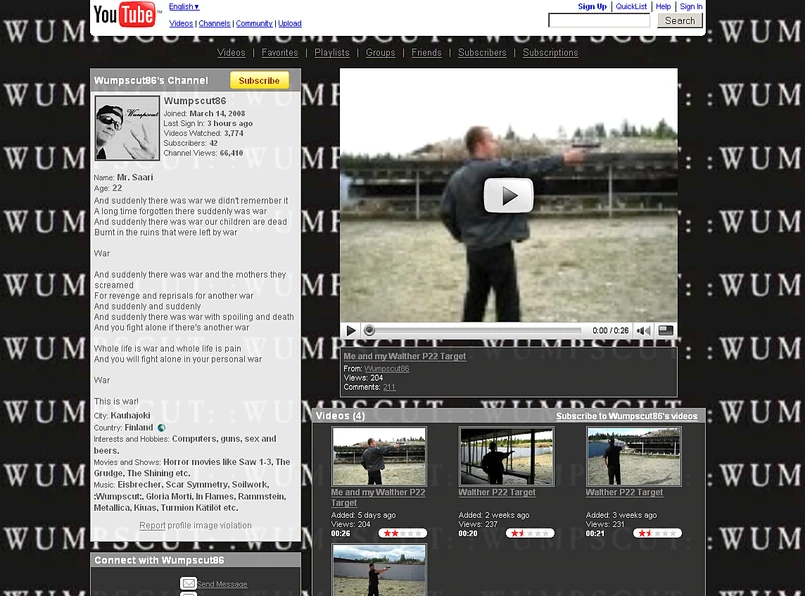
Task: Click the yellow Subscribe button
Action: pos(259,81)
